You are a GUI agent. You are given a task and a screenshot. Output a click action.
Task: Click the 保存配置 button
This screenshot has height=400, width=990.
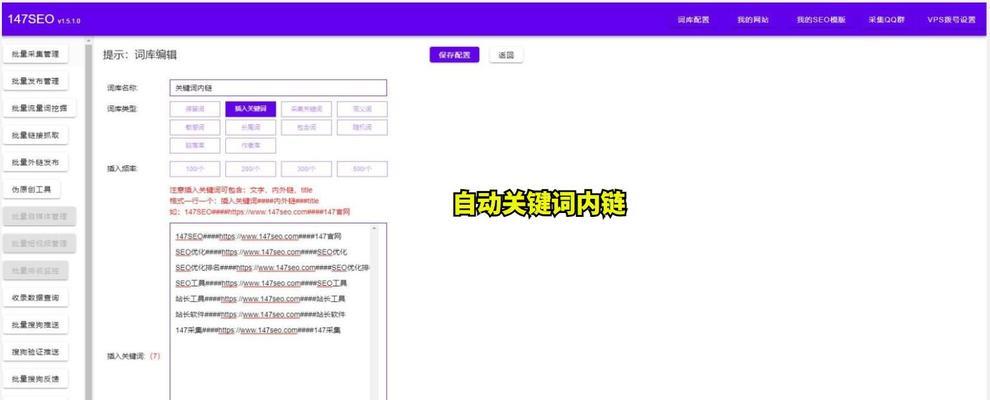tap(454, 55)
